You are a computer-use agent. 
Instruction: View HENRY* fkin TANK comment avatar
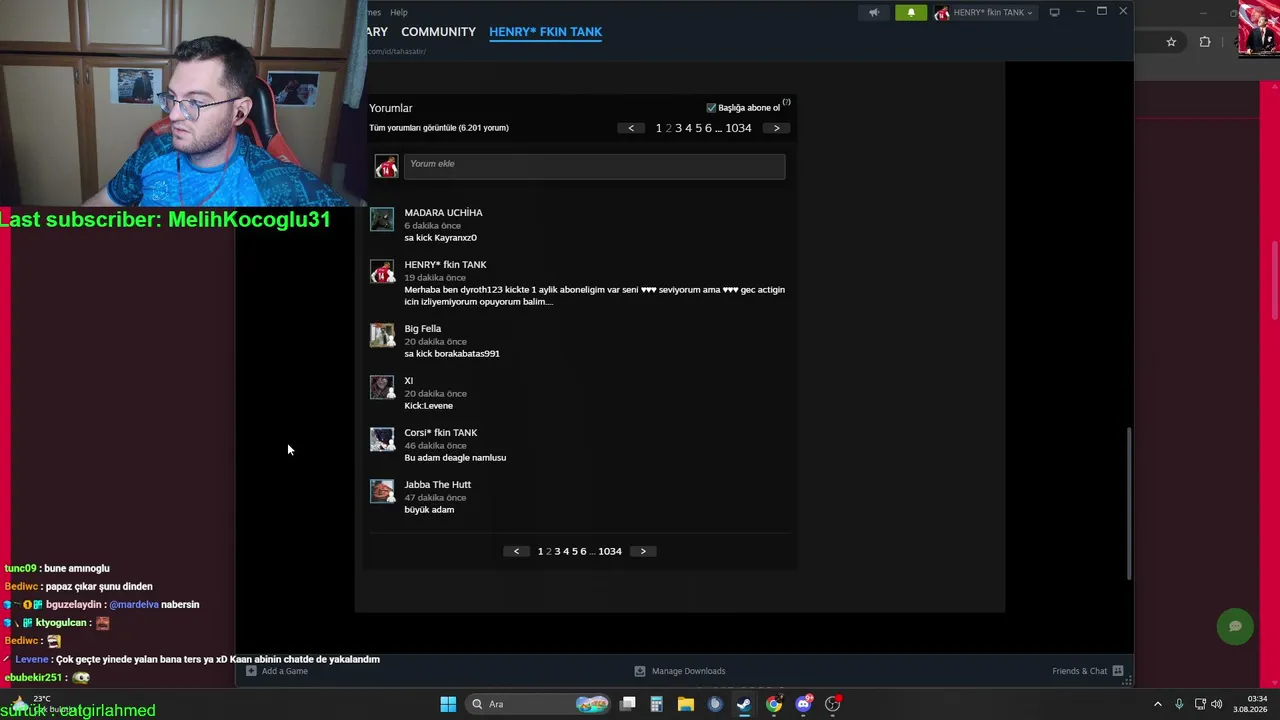click(382, 271)
